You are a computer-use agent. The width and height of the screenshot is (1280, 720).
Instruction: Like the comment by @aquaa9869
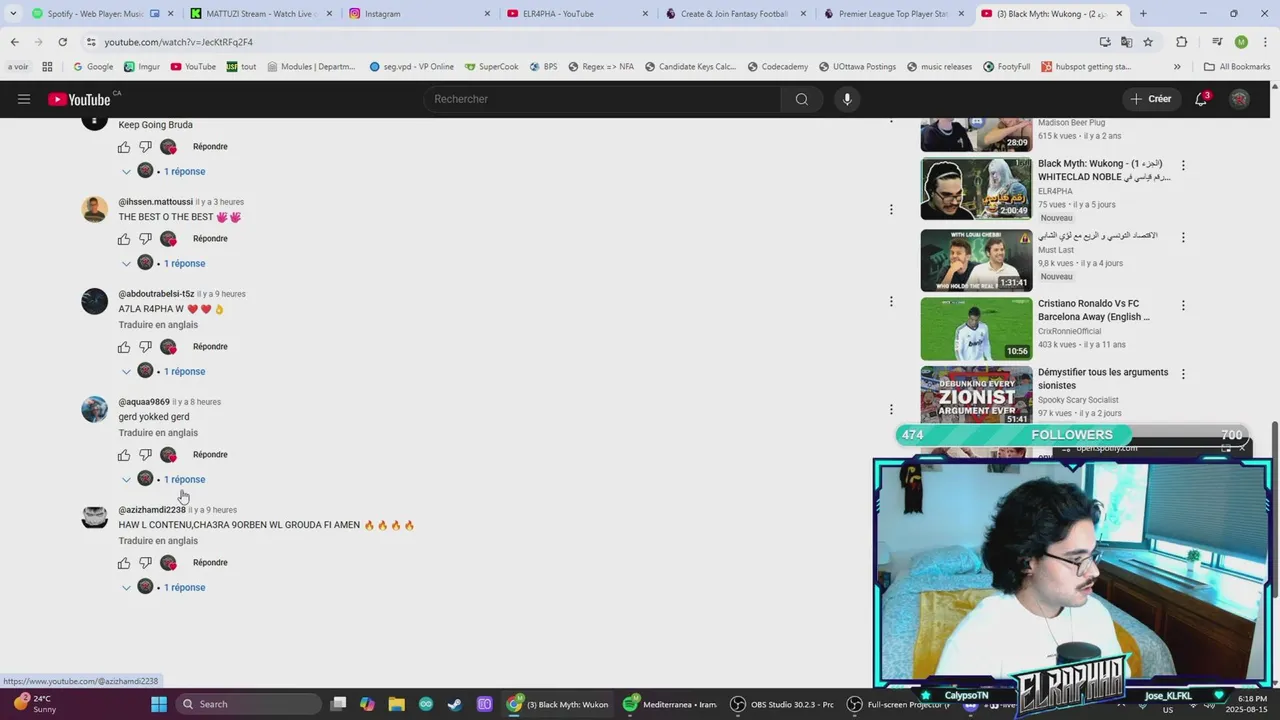coord(124,455)
